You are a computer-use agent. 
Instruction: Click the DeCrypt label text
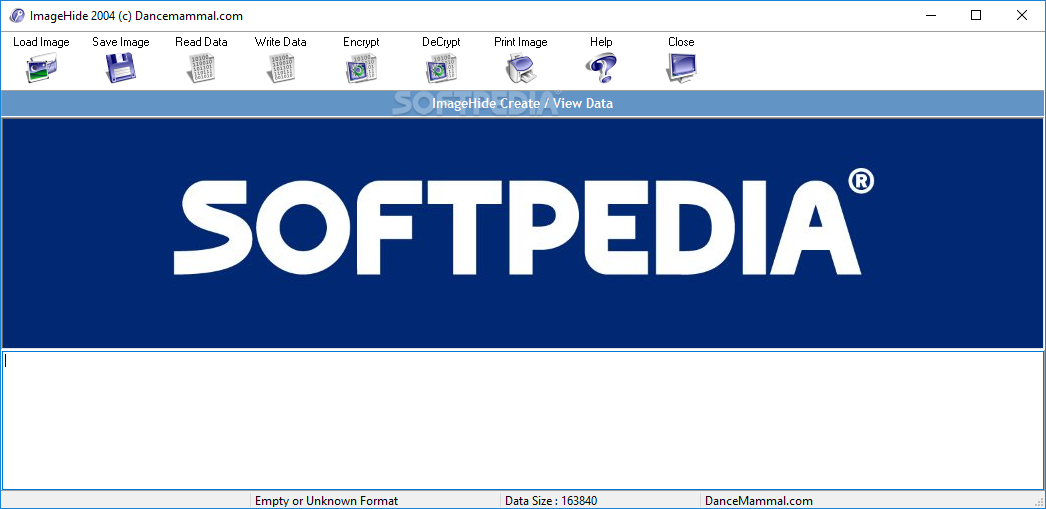pos(441,42)
